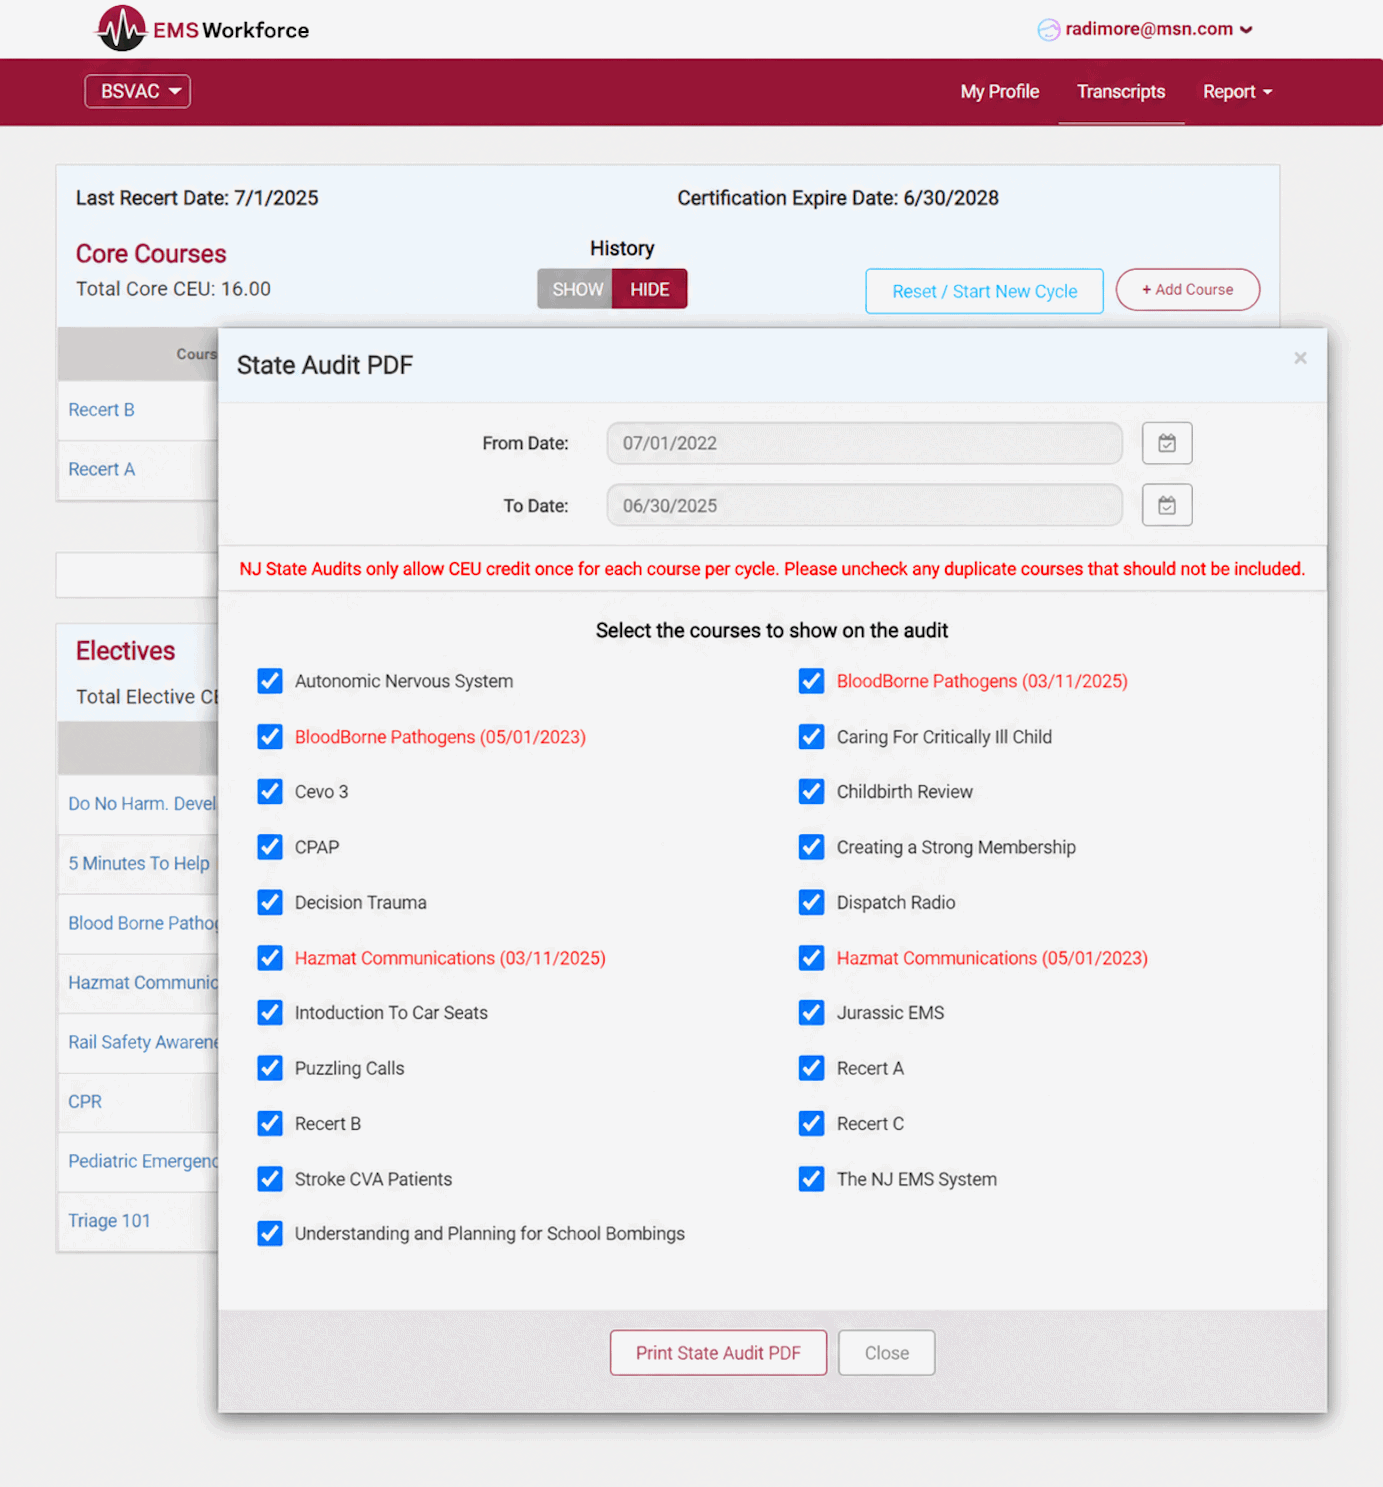Viewport: 1383px width, 1487px height.
Task: Click the Close button in the dialog footer
Action: point(887,1353)
